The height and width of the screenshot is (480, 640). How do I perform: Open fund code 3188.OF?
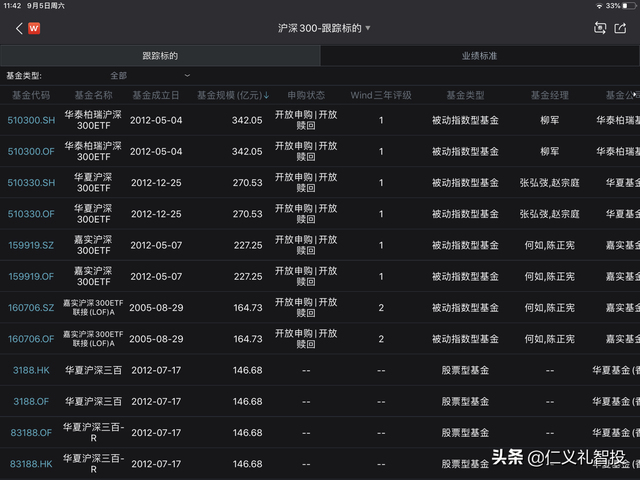tap(31, 401)
